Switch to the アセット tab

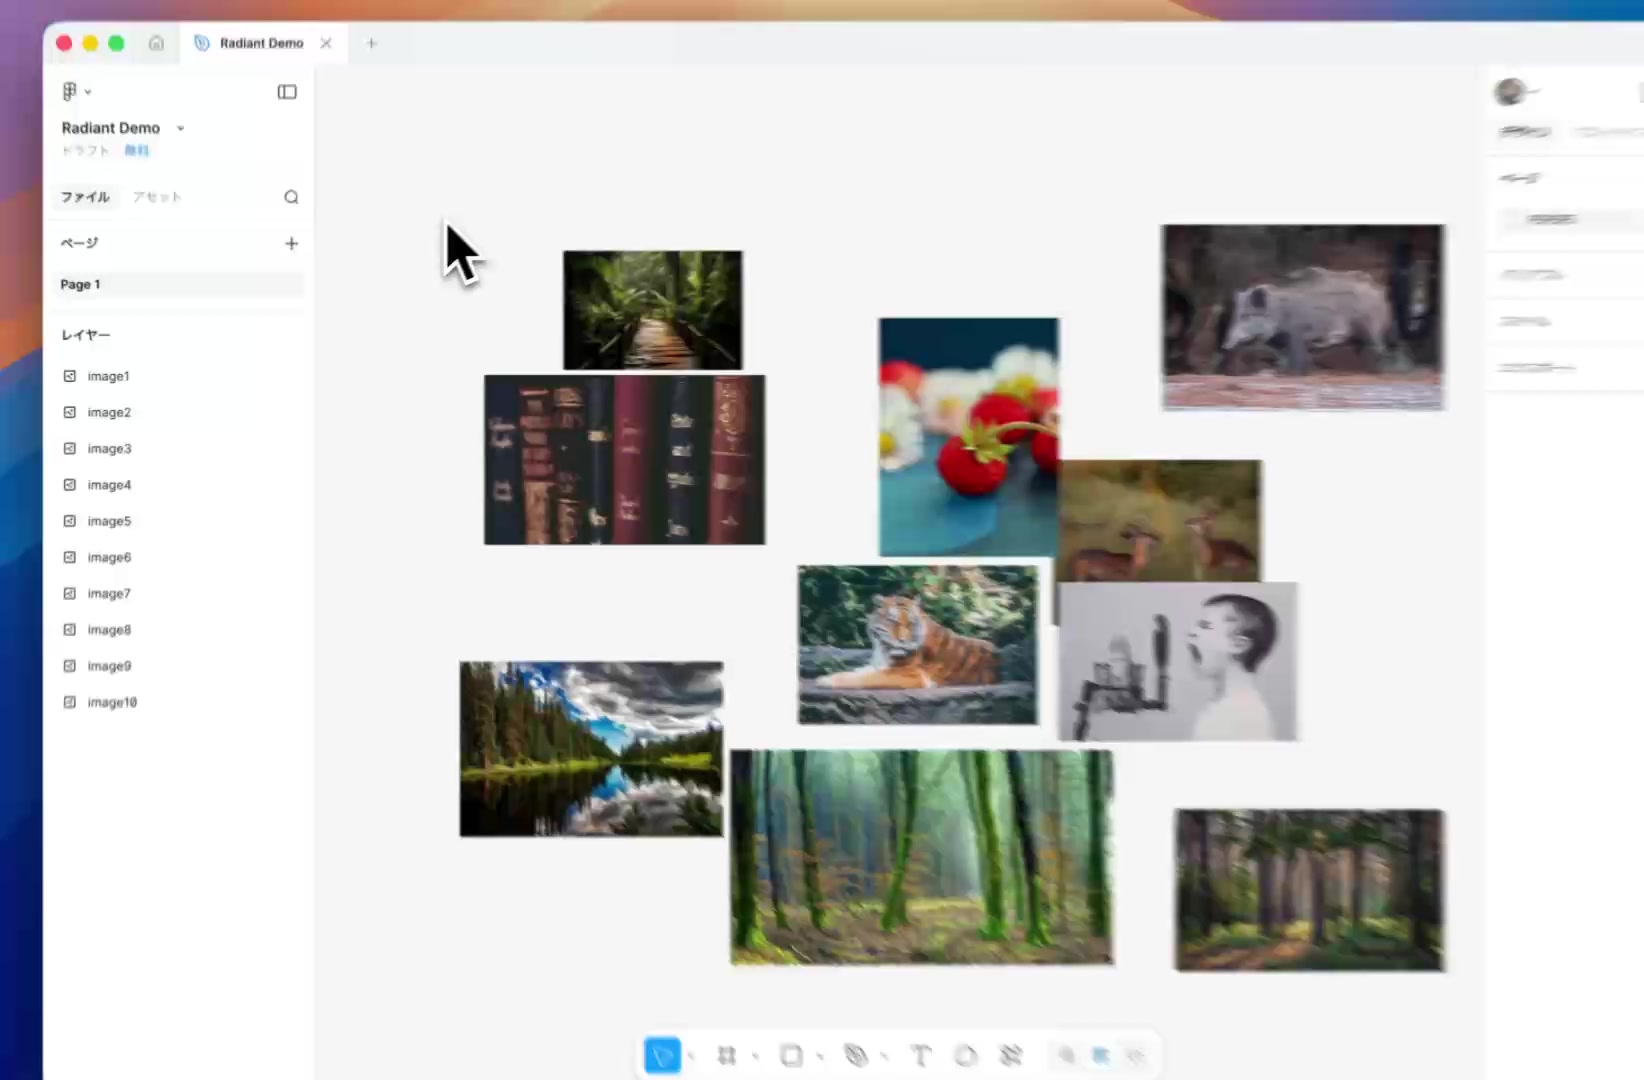pos(157,197)
